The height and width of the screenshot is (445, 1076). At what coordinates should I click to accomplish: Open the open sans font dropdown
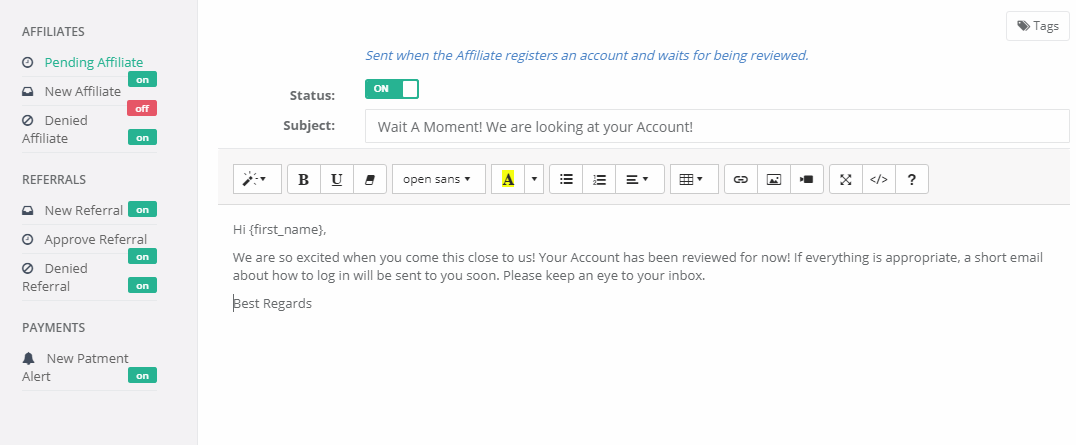click(x=438, y=179)
